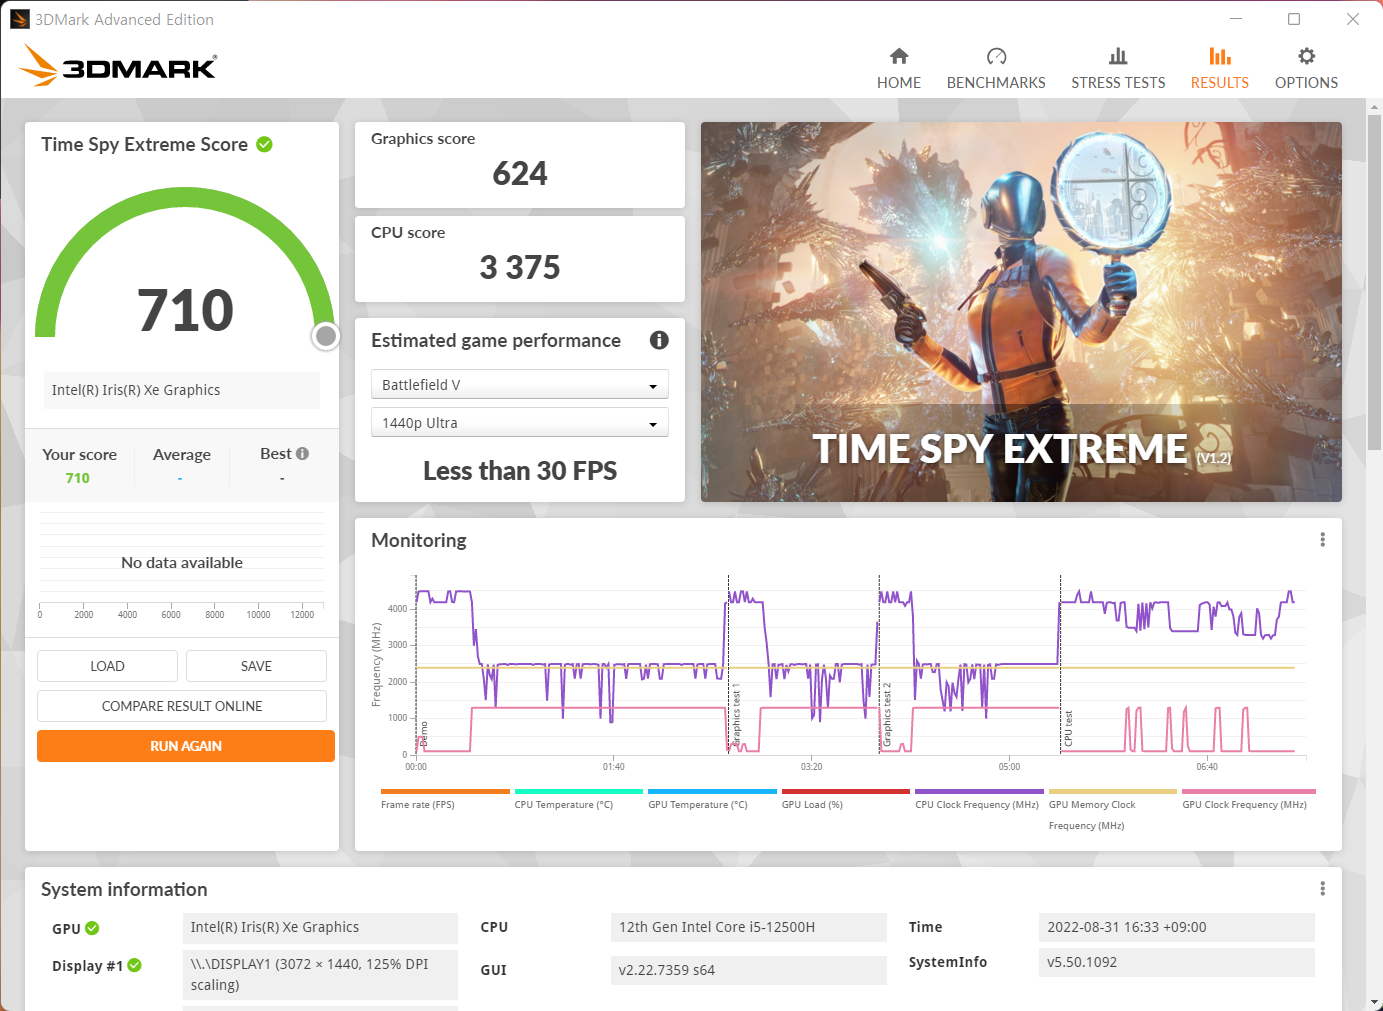Toggle Frame rate (FPS) legend series
Screen dimensions: 1383x1011
445,799
